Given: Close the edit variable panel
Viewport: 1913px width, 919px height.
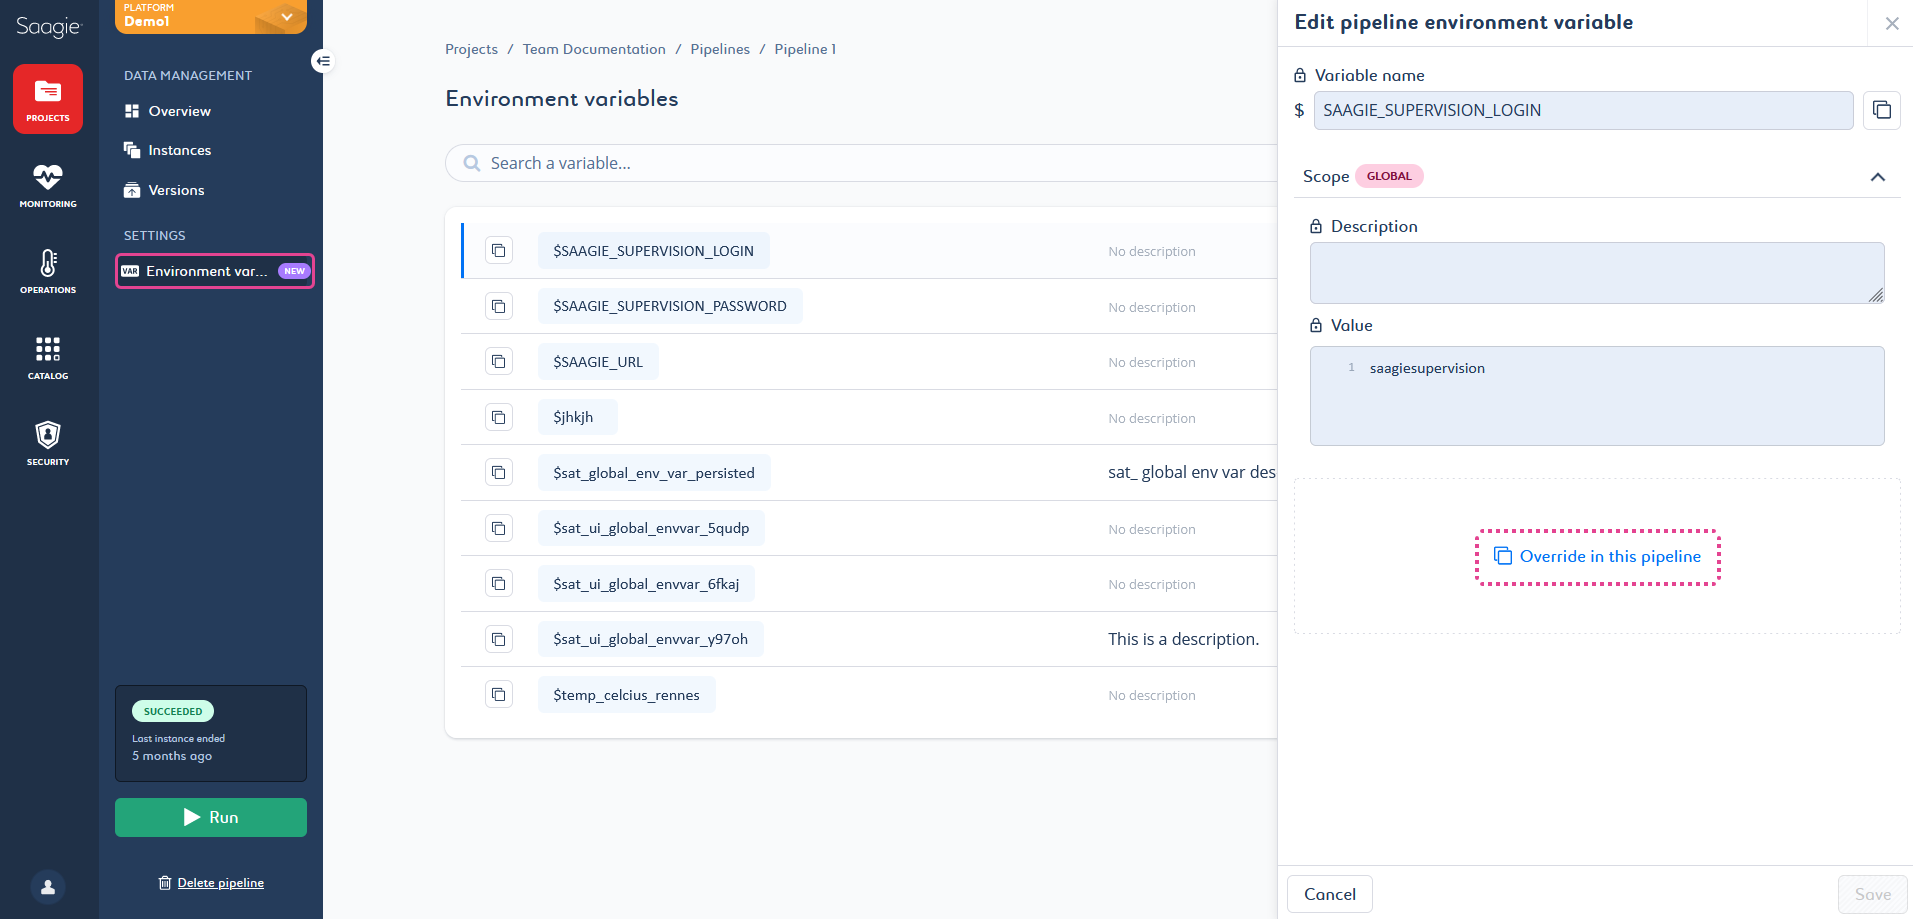Looking at the screenshot, I should pyautogui.click(x=1892, y=23).
